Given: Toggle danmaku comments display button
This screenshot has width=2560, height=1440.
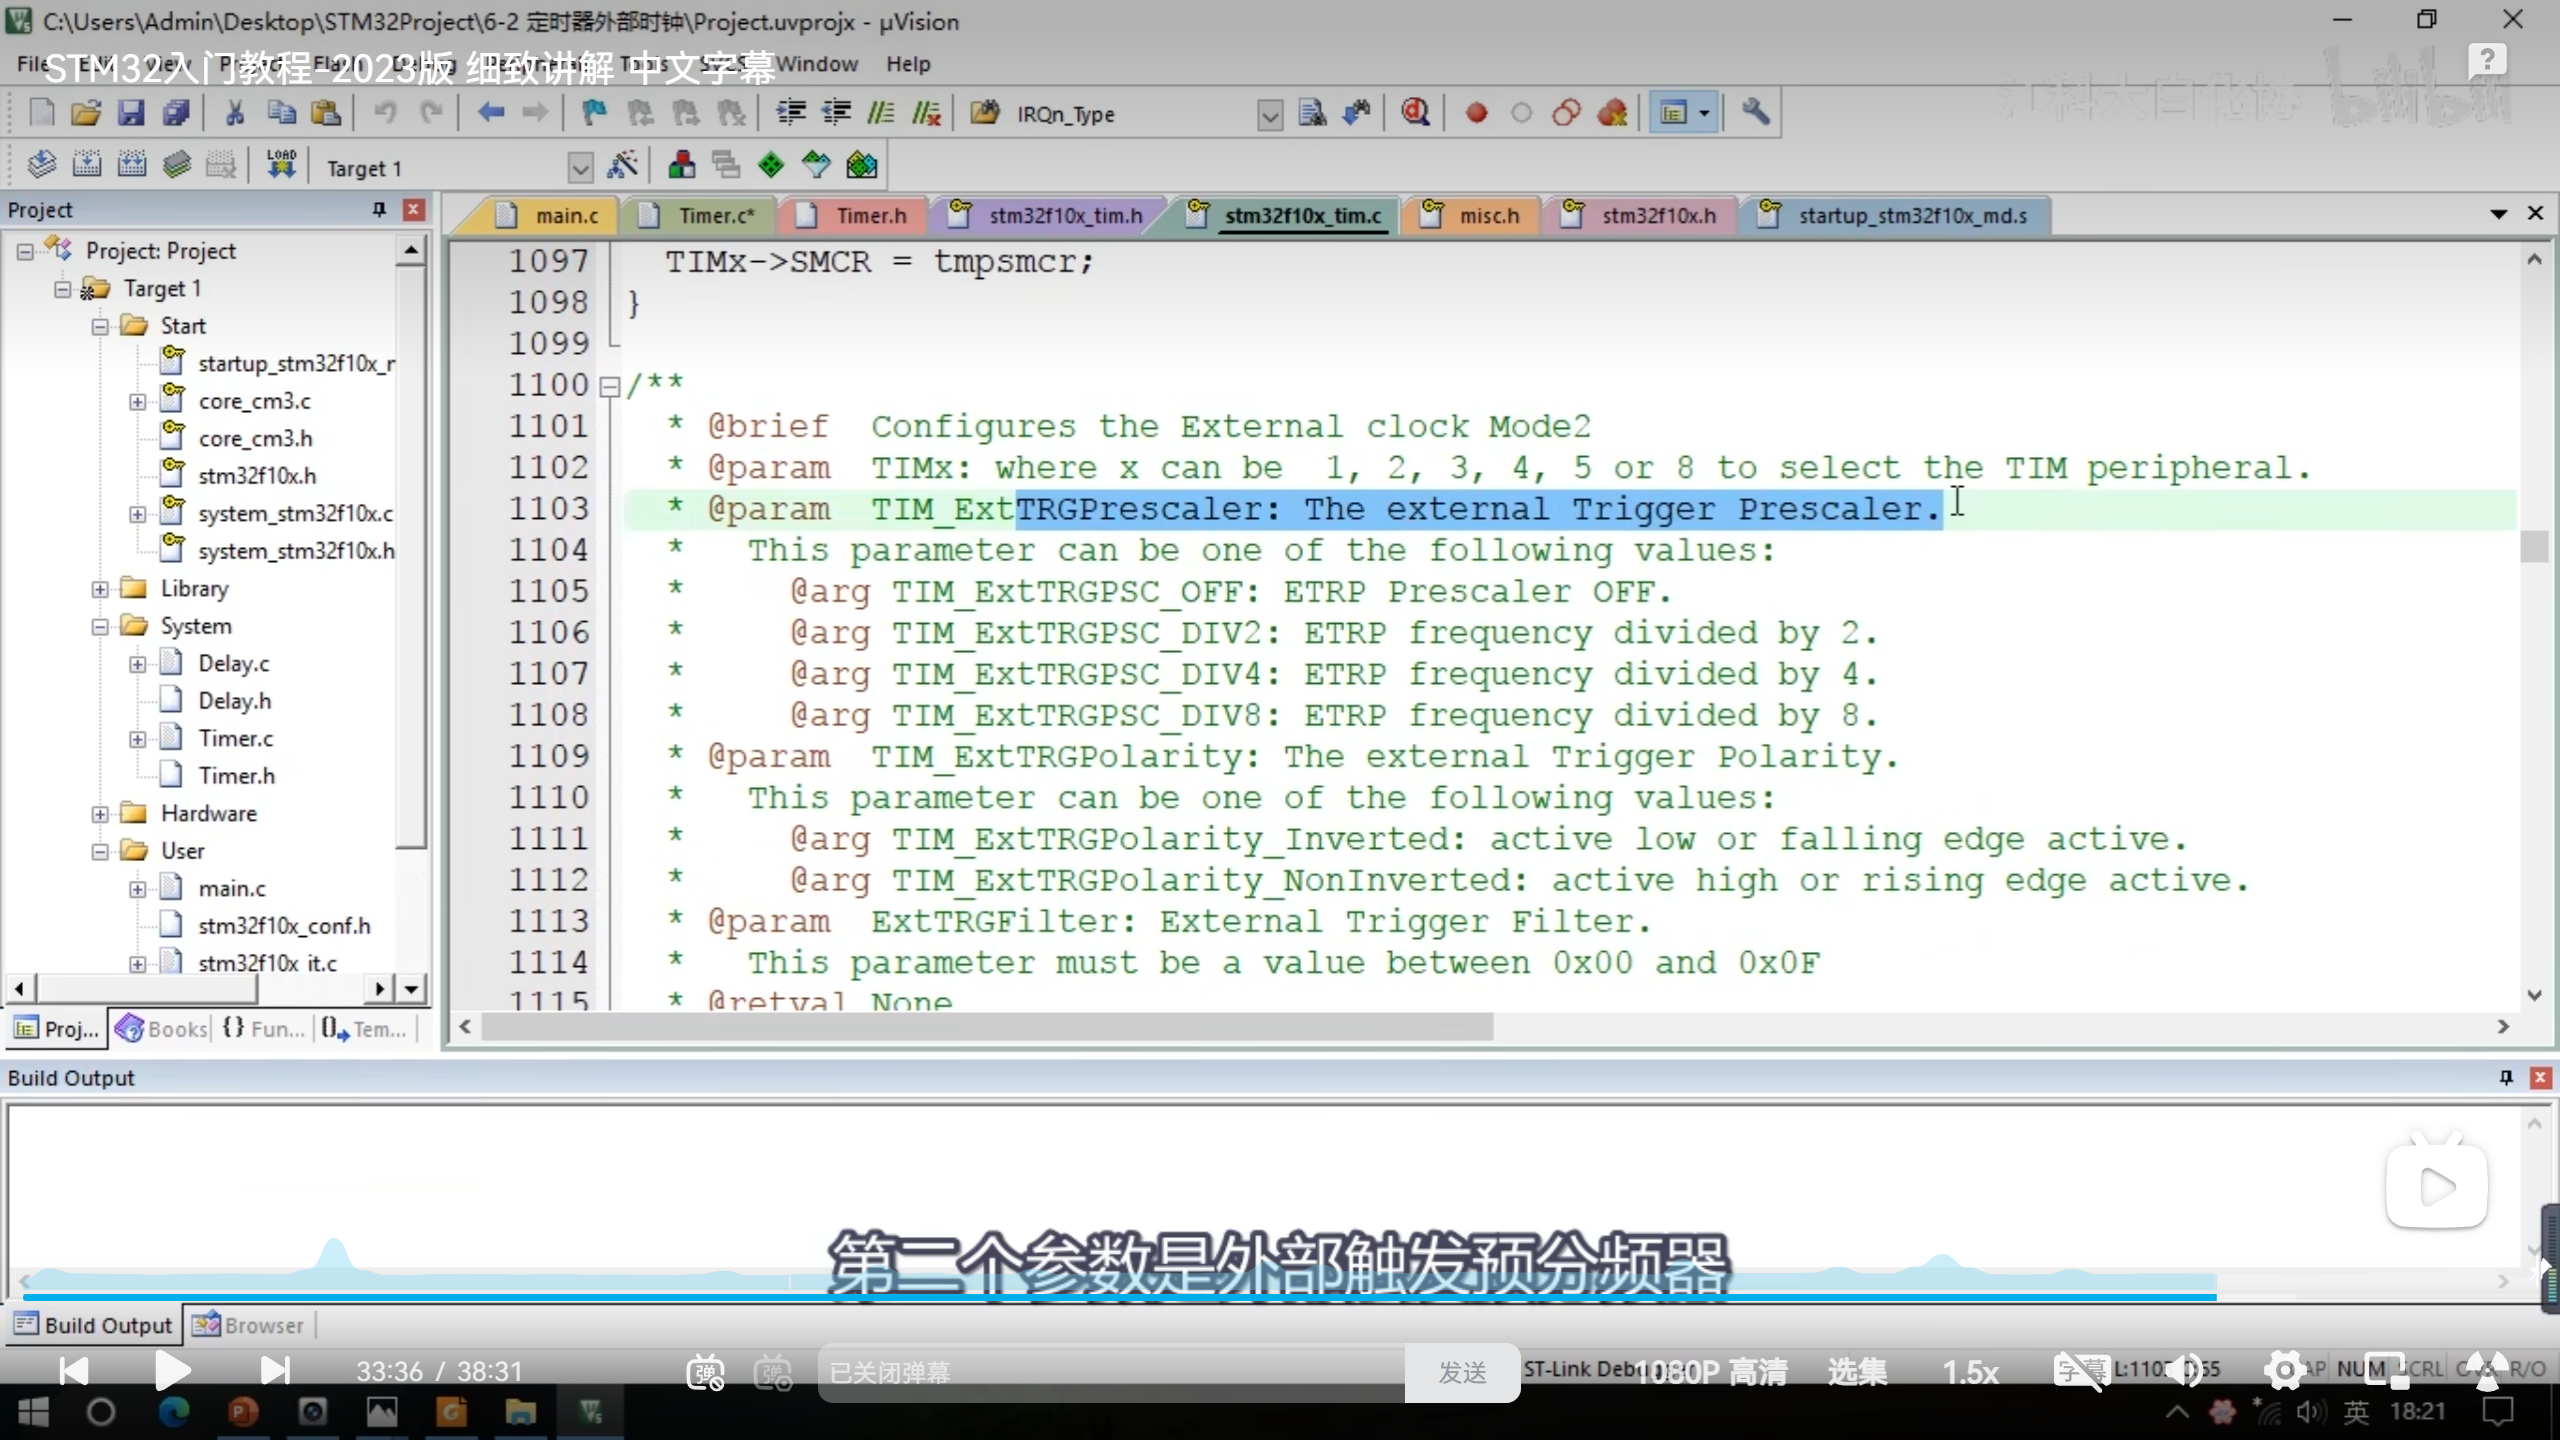Looking at the screenshot, I should [705, 1372].
